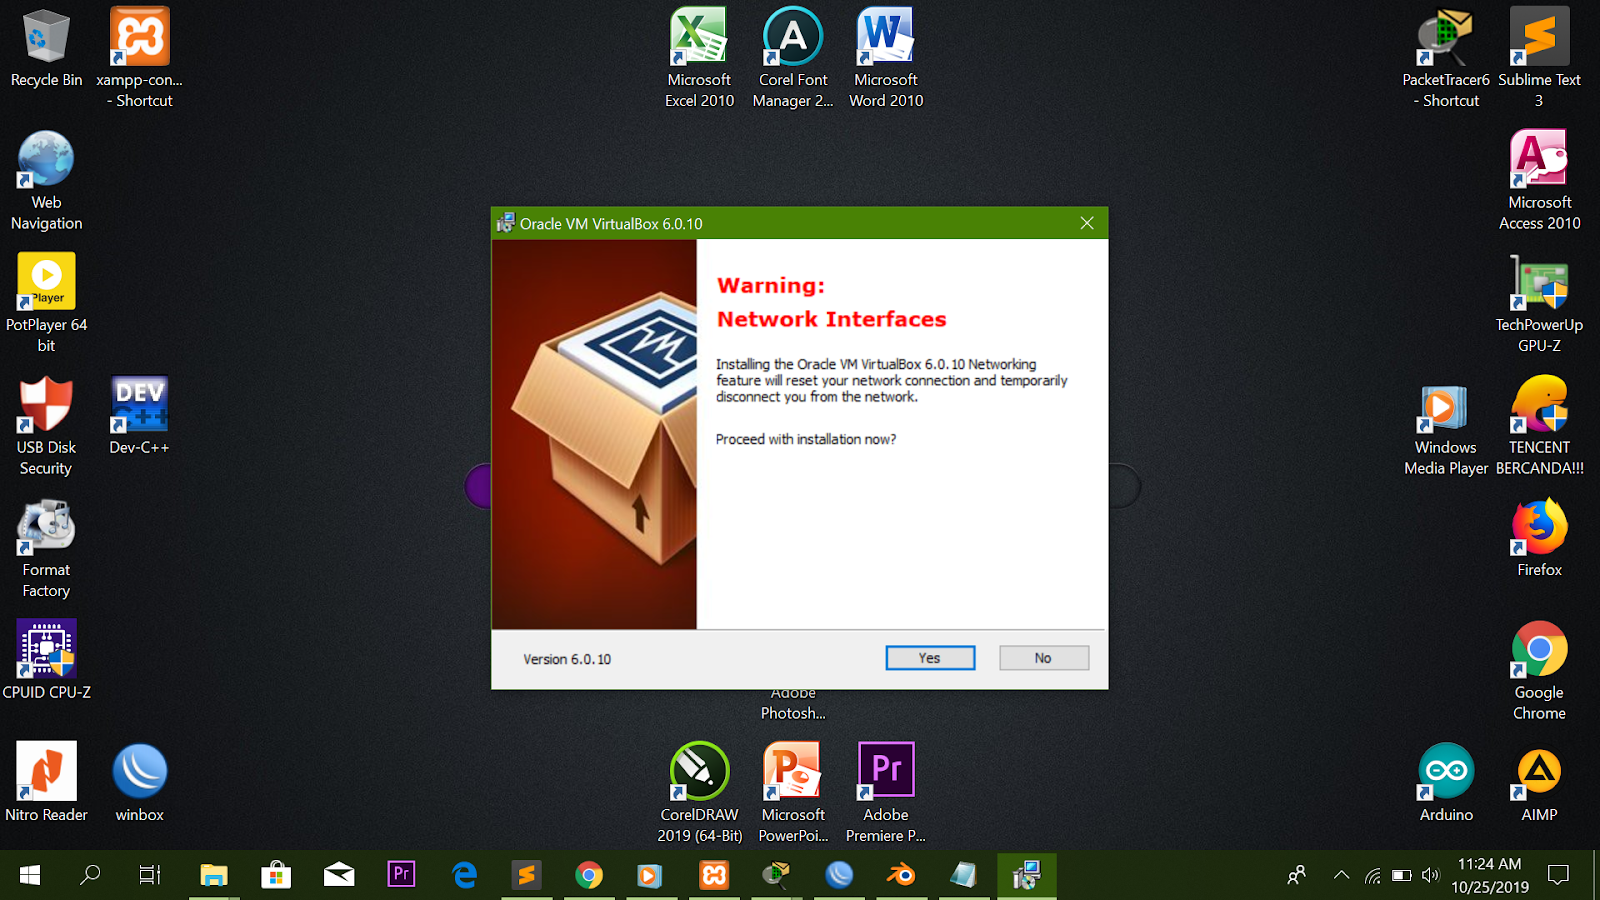Open Microsoft Edge from the taskbar
The image size is (1600, 900).
point(464,876)
